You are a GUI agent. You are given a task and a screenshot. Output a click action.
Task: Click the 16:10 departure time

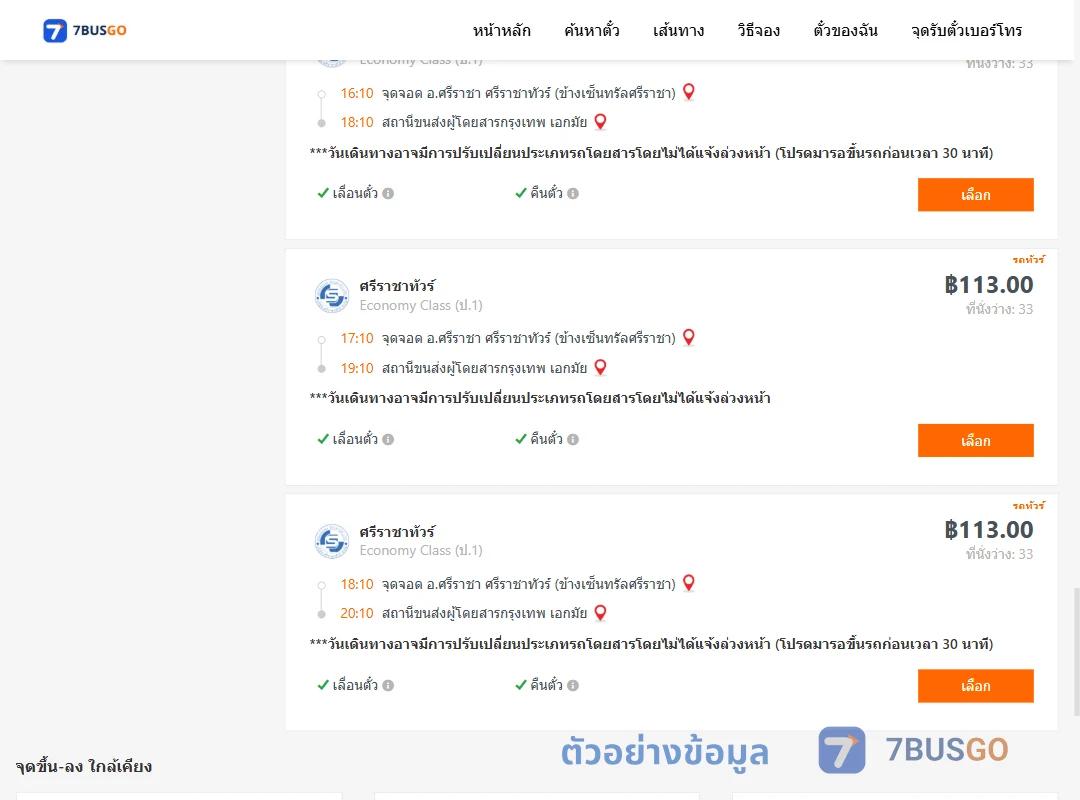click(357, 93)
